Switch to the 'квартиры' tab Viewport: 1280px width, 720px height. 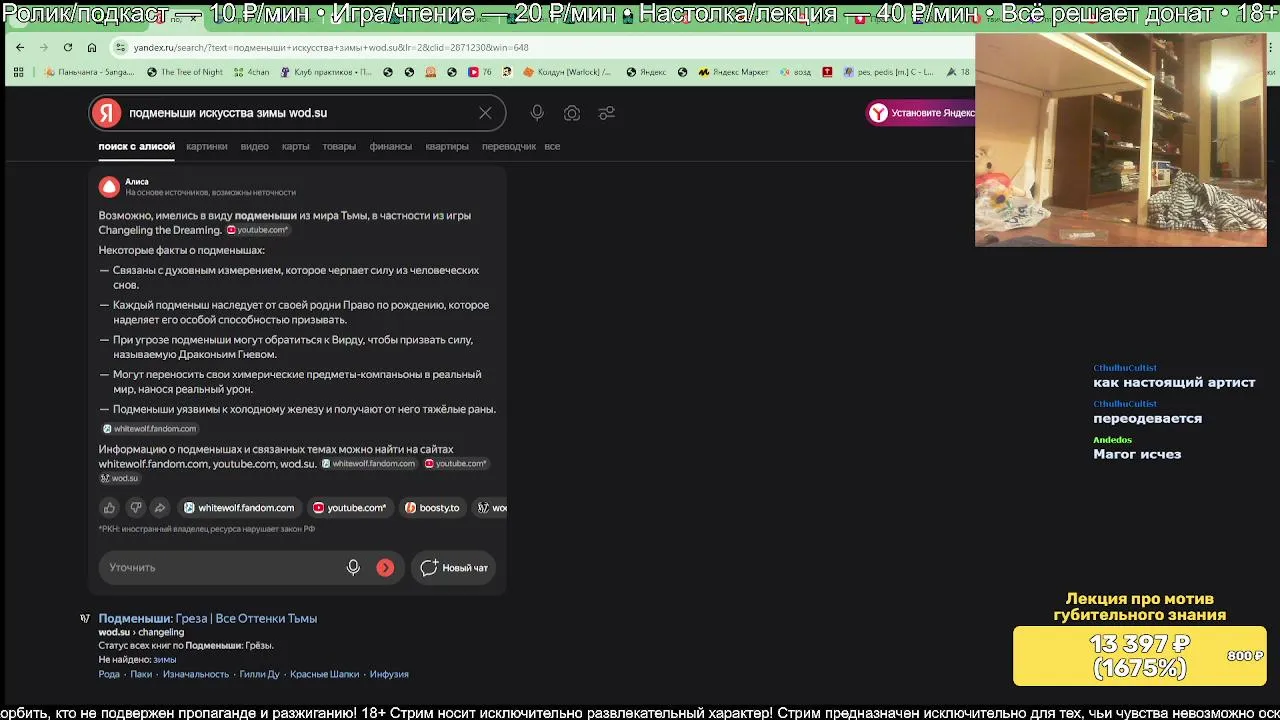(x=447, y=146)
